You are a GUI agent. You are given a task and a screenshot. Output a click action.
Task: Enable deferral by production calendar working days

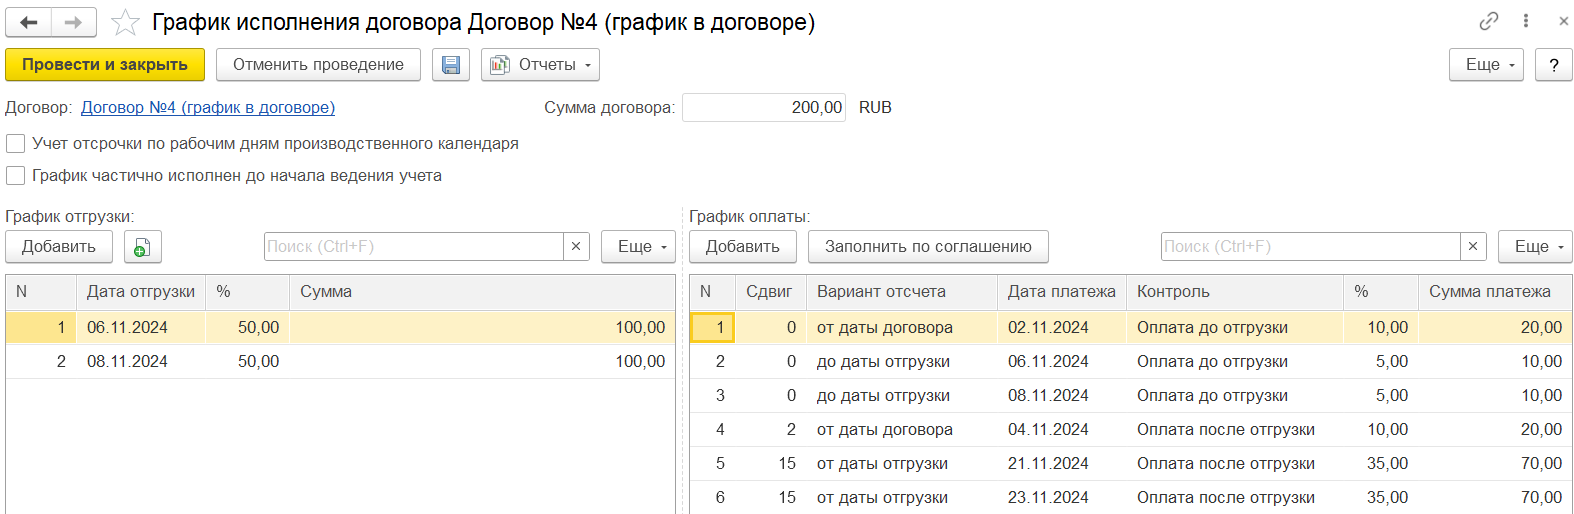tap(16, 144)
